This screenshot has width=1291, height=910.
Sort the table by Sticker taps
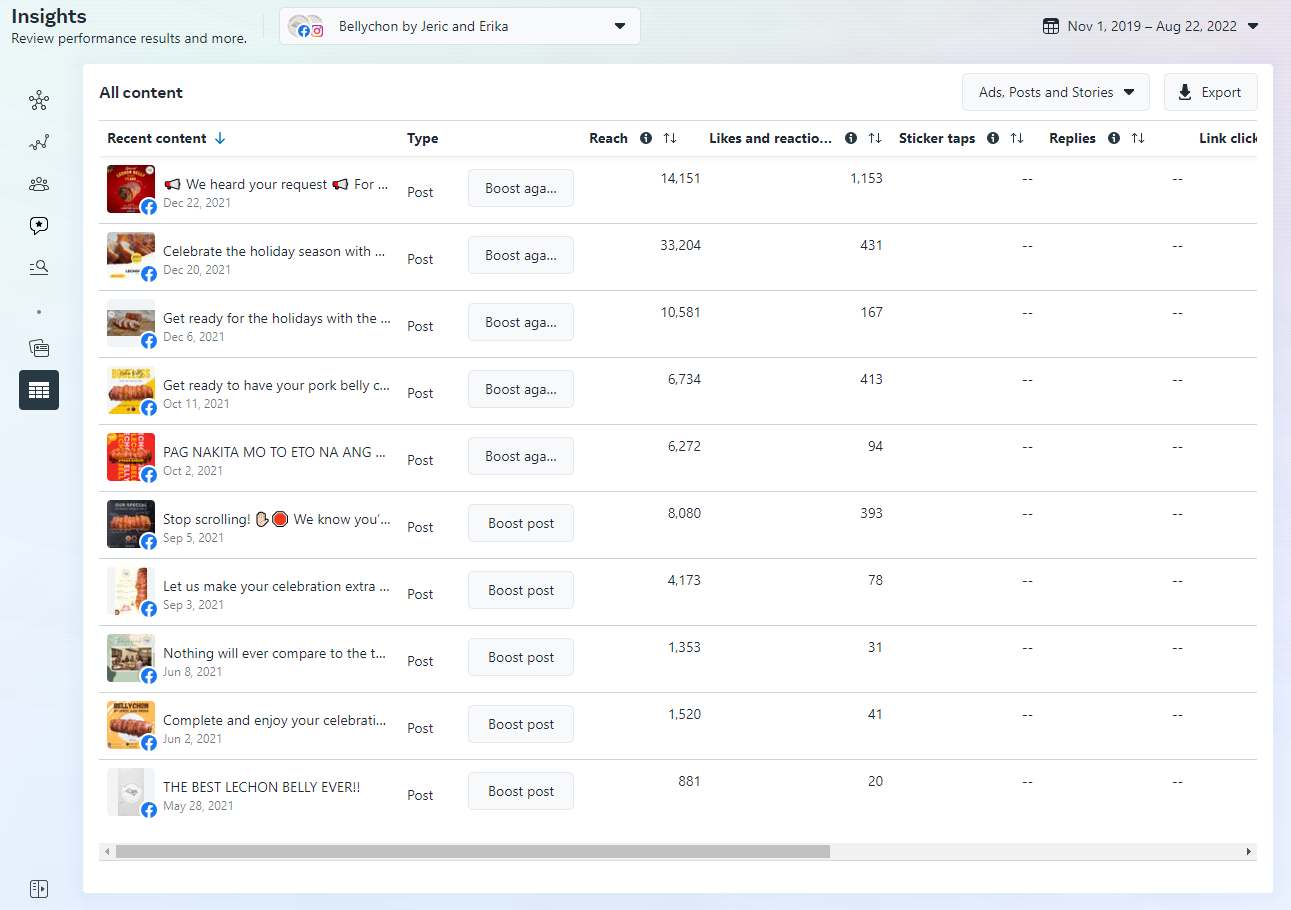(1017, 139)
